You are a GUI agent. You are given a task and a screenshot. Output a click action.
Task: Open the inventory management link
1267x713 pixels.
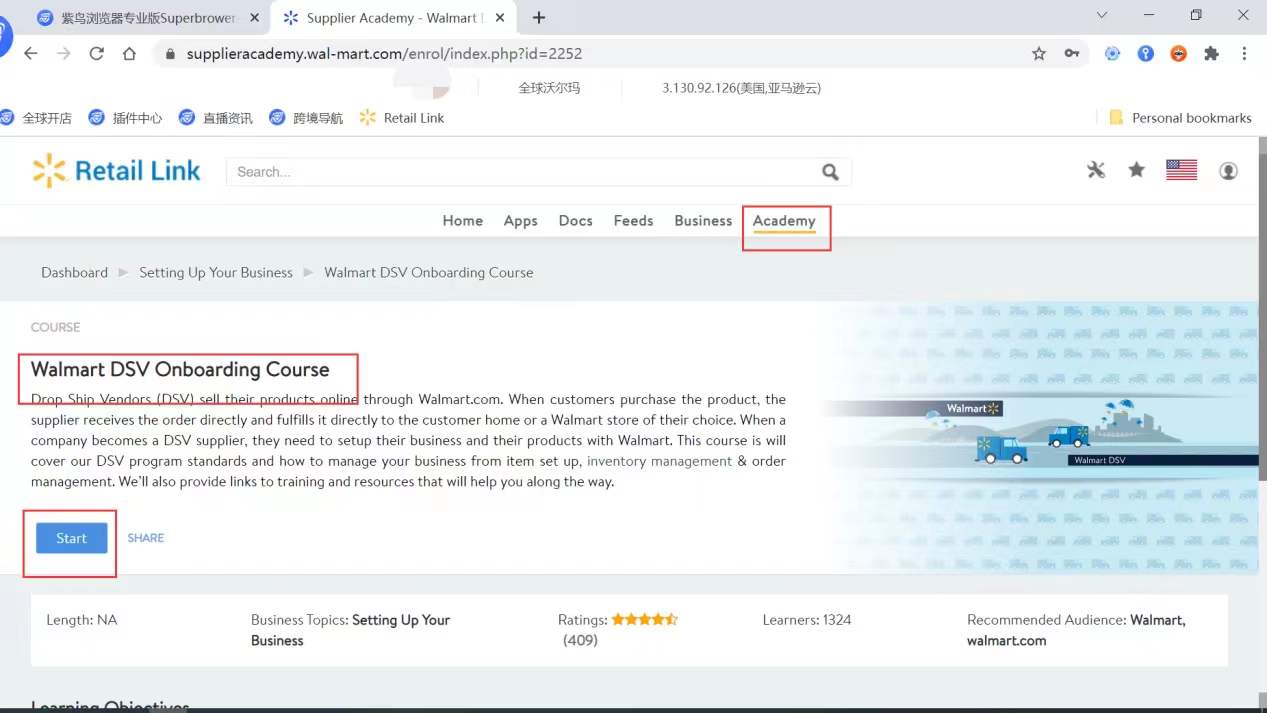coord(659,461)
